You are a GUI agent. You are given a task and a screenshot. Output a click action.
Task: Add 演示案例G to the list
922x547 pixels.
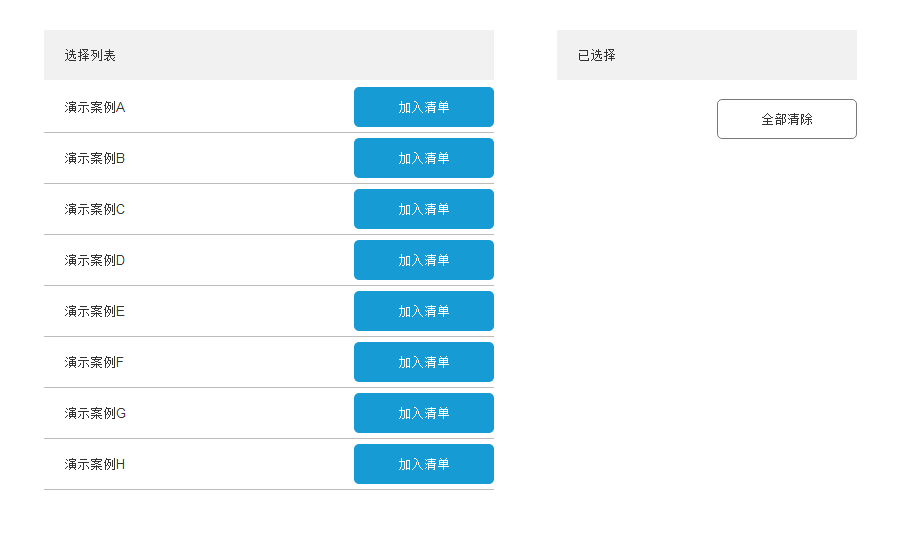(x=423, y=413)
